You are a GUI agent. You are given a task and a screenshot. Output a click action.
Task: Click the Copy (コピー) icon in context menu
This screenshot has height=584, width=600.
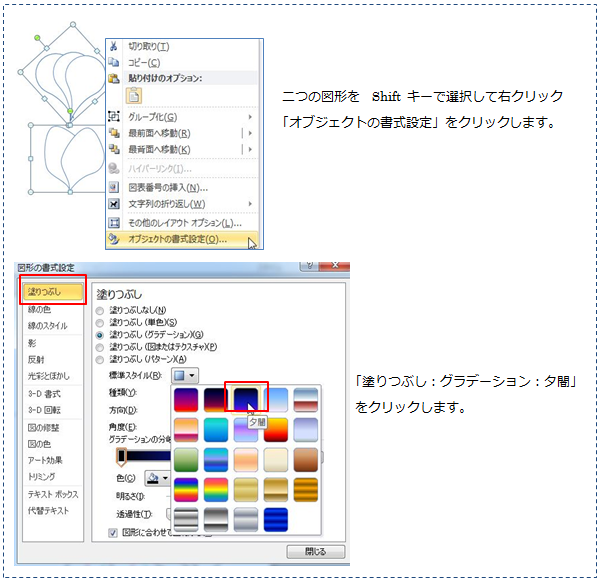(x=114, y=63)
